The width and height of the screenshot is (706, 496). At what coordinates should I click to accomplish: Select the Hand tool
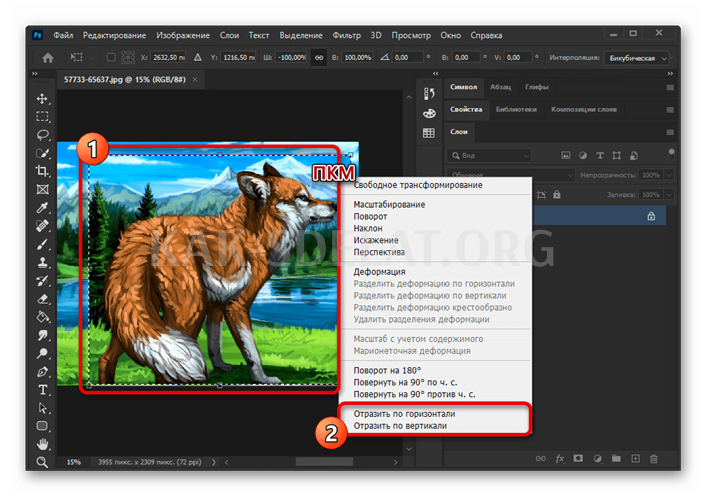(42, 444)
